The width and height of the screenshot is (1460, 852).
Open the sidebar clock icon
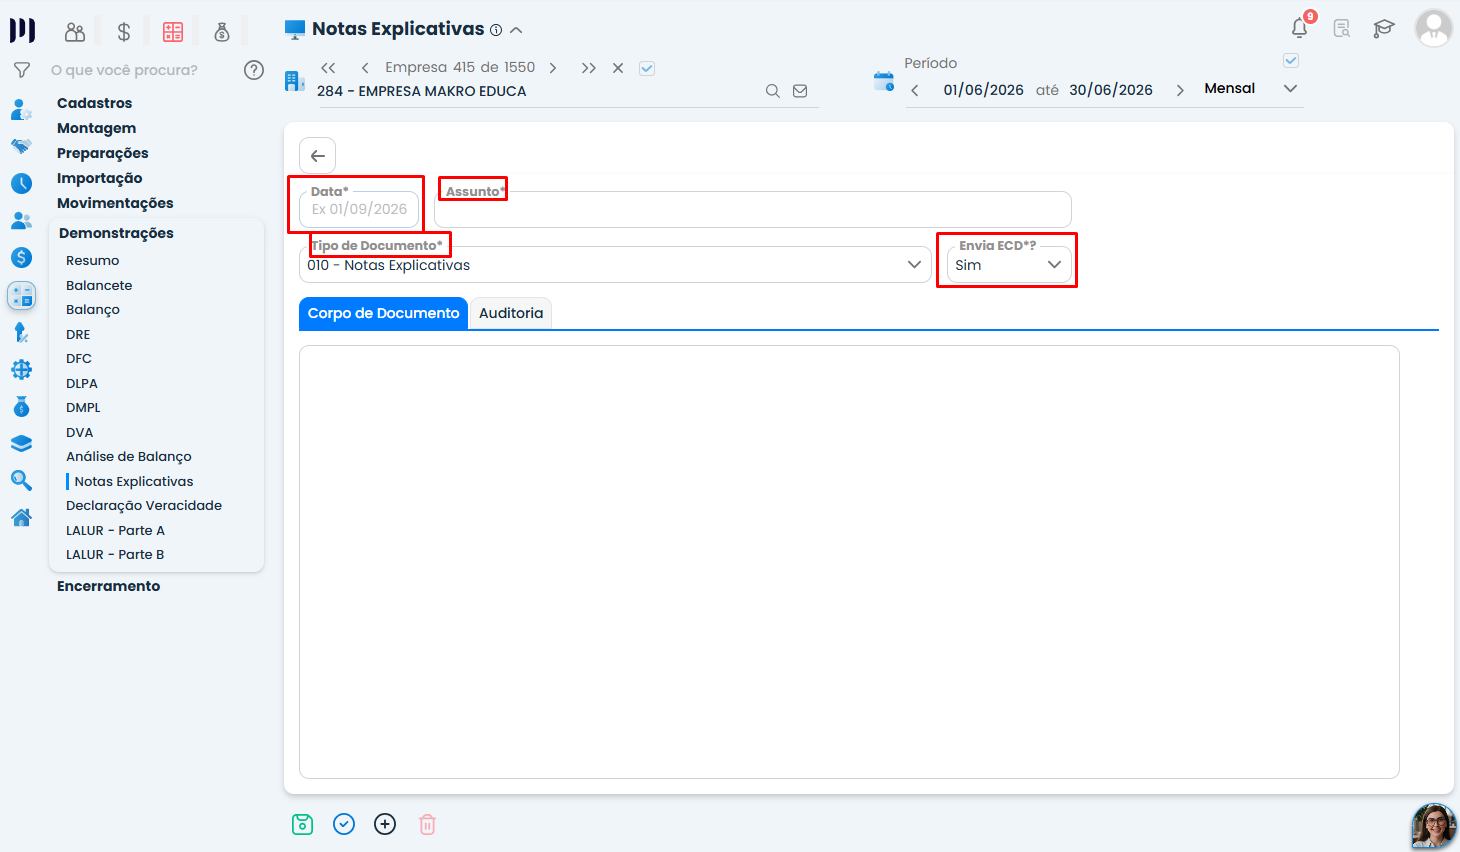[21, 183]
